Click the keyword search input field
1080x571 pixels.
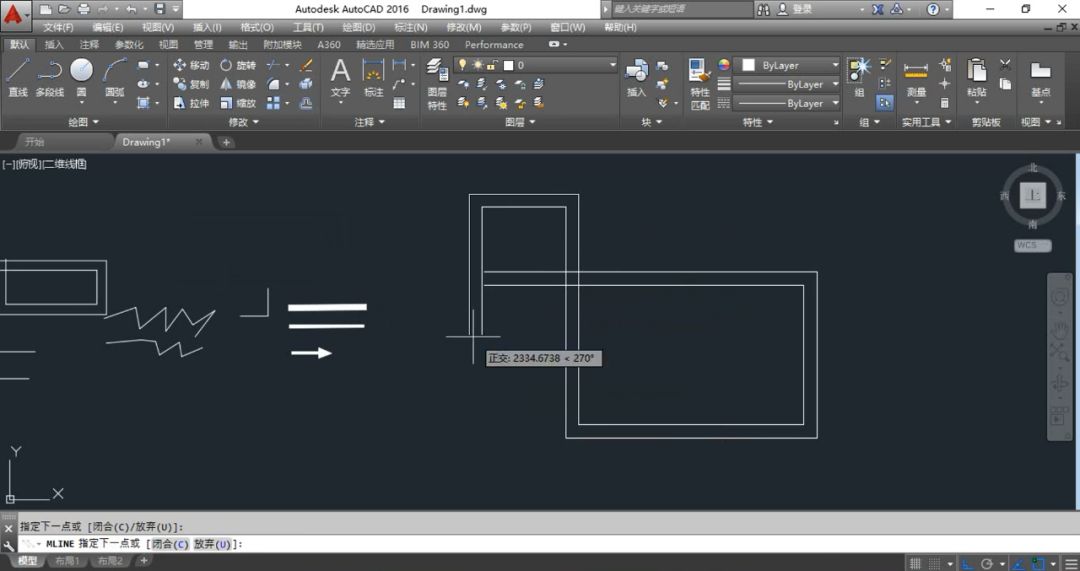(682, 10)
